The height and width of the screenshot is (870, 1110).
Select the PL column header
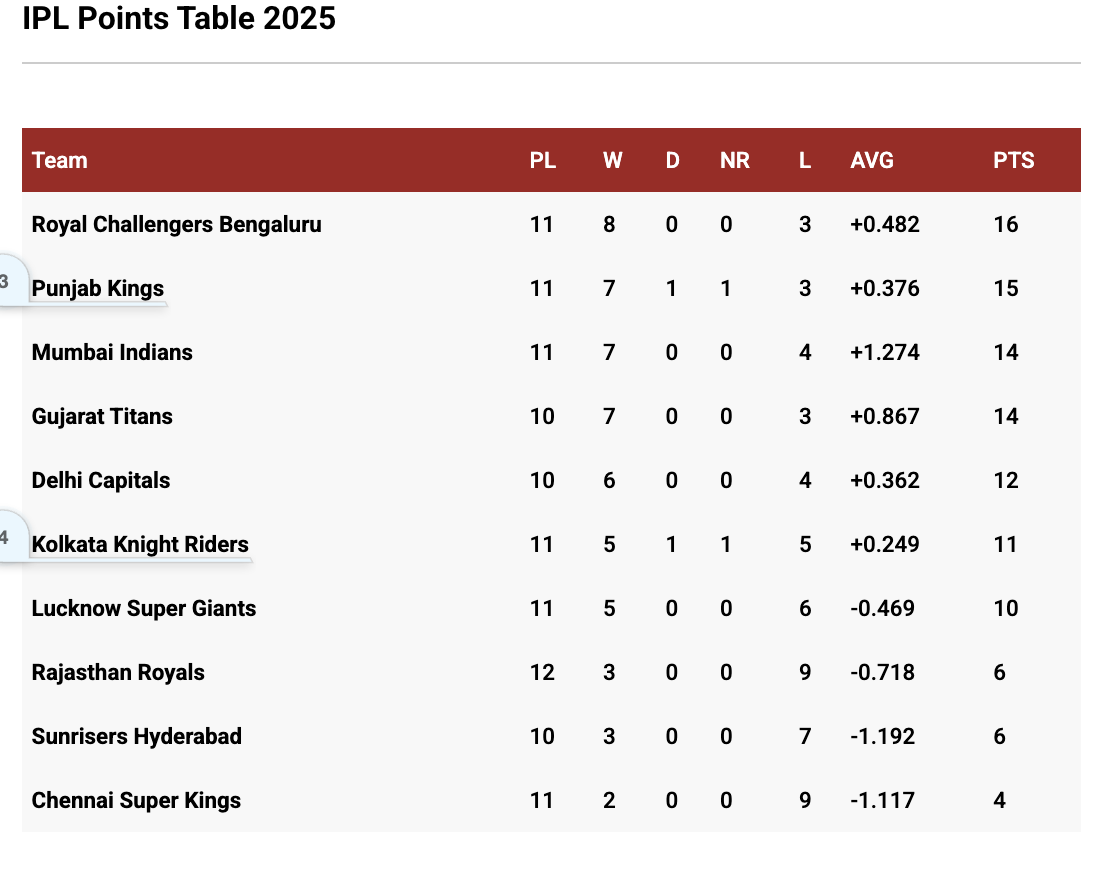point(543,160)
